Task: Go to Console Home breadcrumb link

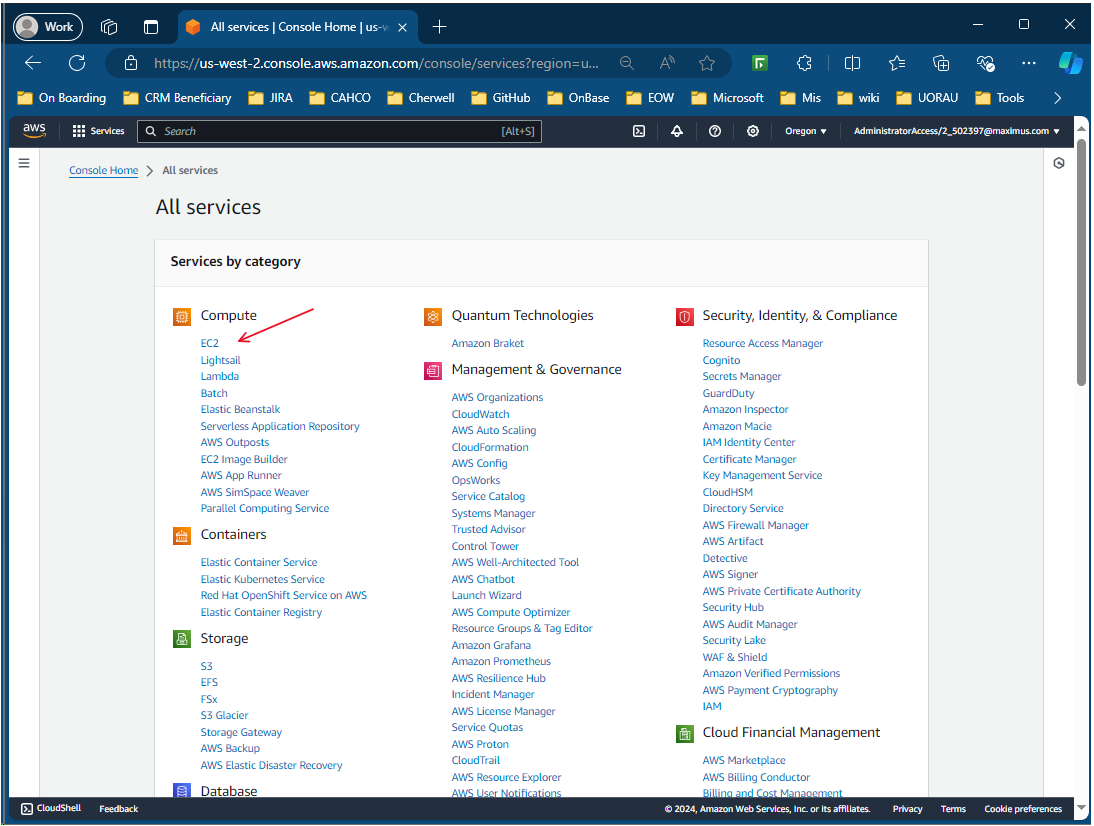Action: [103, 171]
